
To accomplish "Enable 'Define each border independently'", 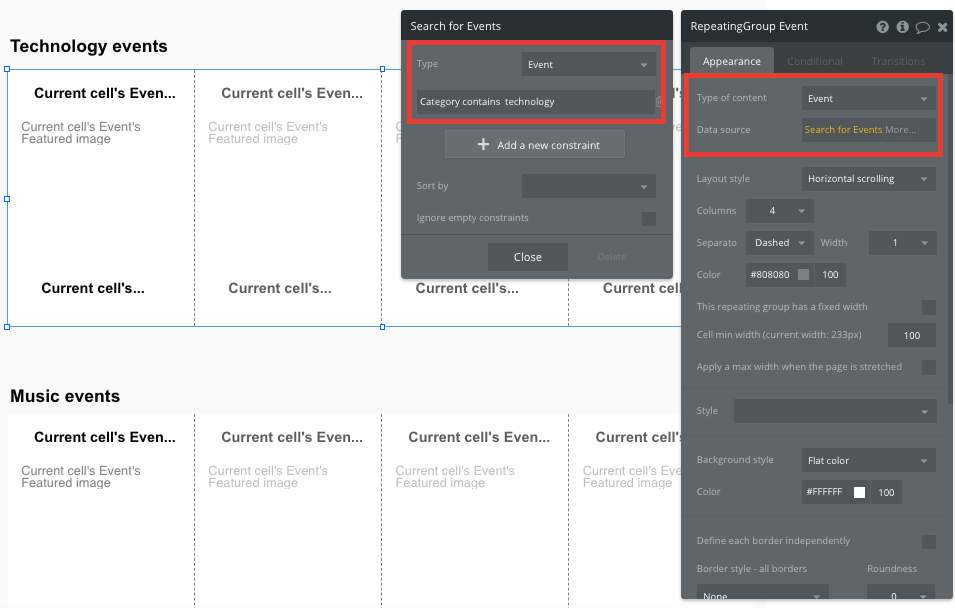I will [929, 541].
